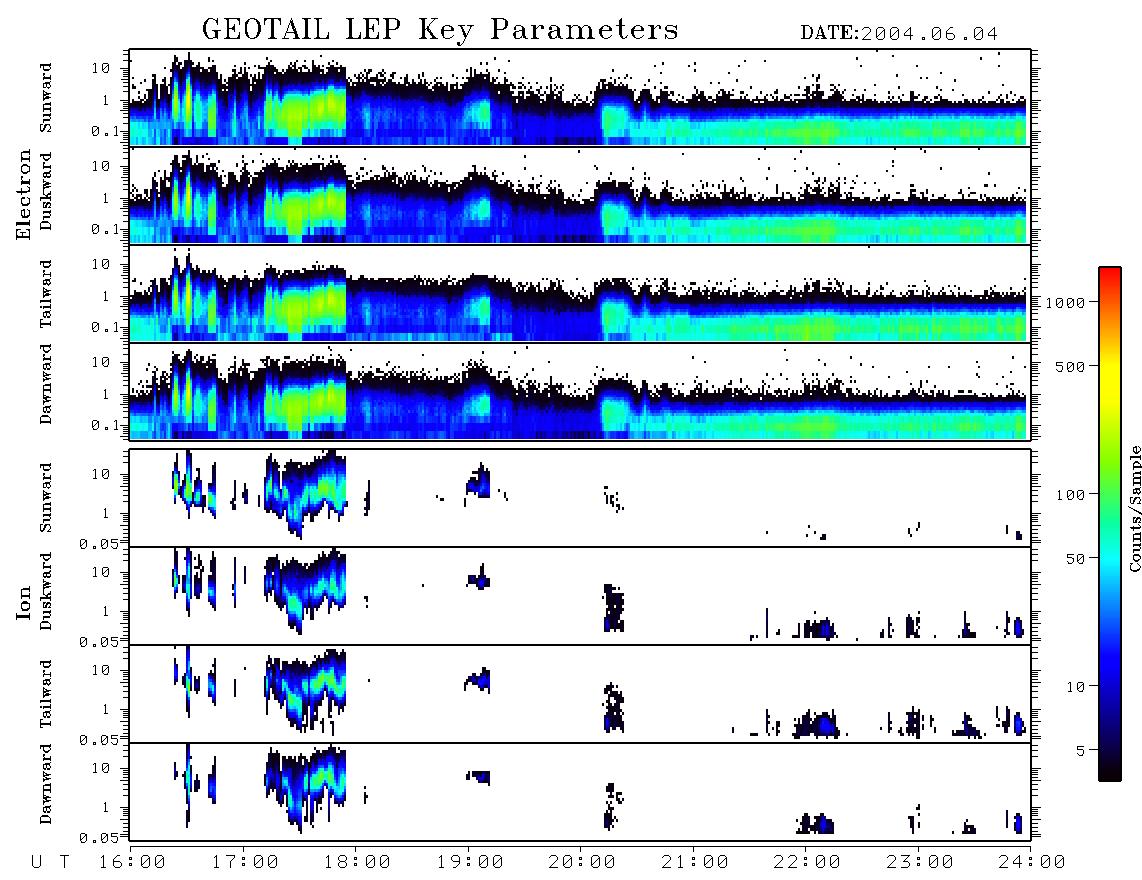This screenshot has height=880, width=1142.
Task: Click "0.05" tick of Ion Sunward panel
Action: click(98, 543)
